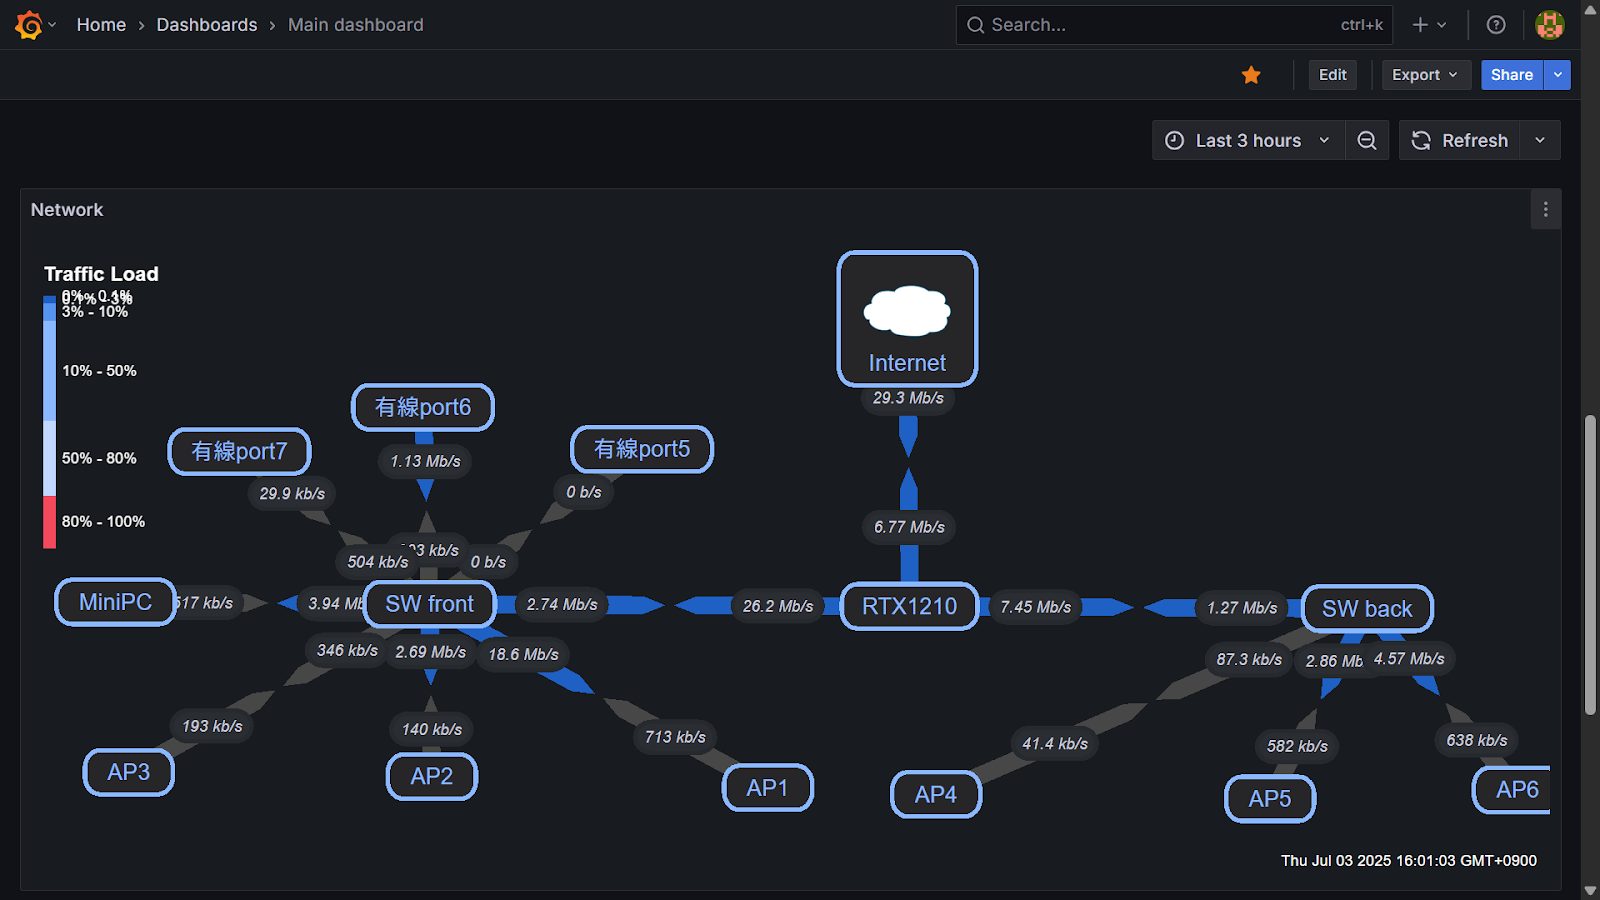Navigate to Dashboards breadcrumb
This screenshot has height=900, width=1600.
(207, 25)
